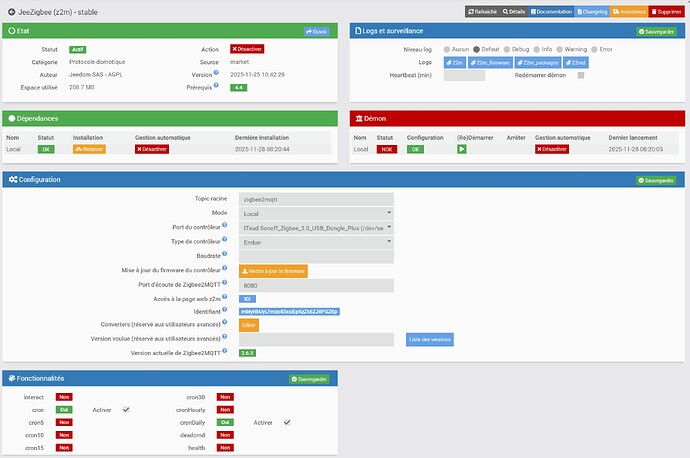Viewport: 690px width, 458px height.
Task: Select the Info log level
Action: 537,49
